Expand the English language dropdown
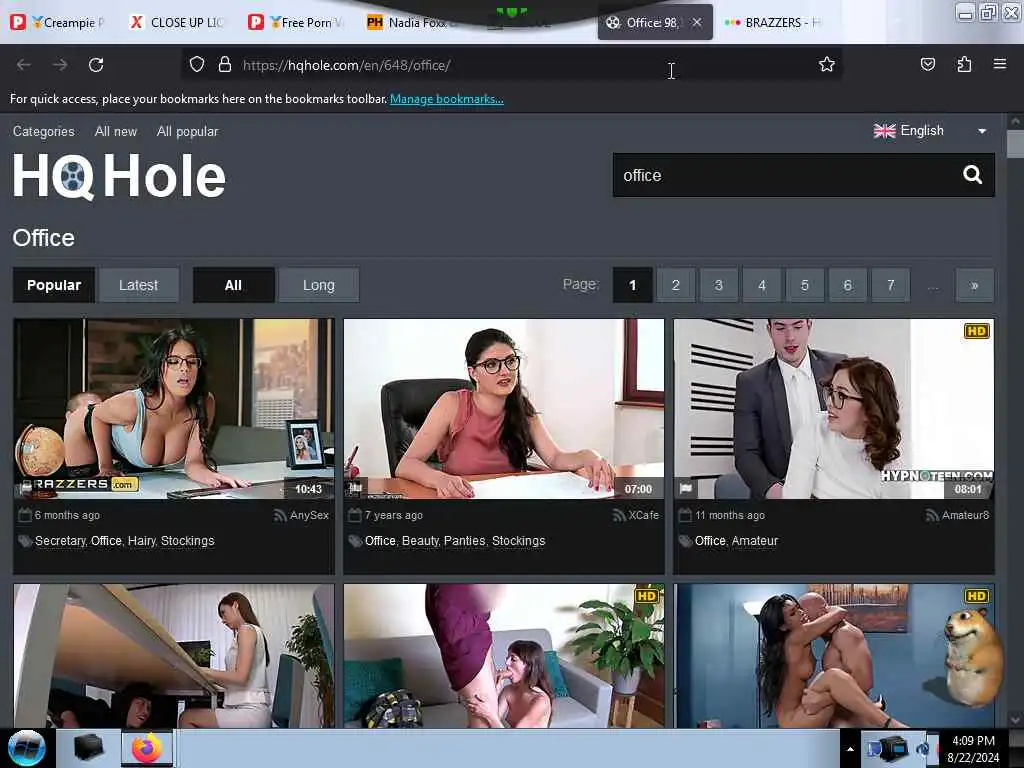This screenshot has height=768, width=1024. (930, 131)
